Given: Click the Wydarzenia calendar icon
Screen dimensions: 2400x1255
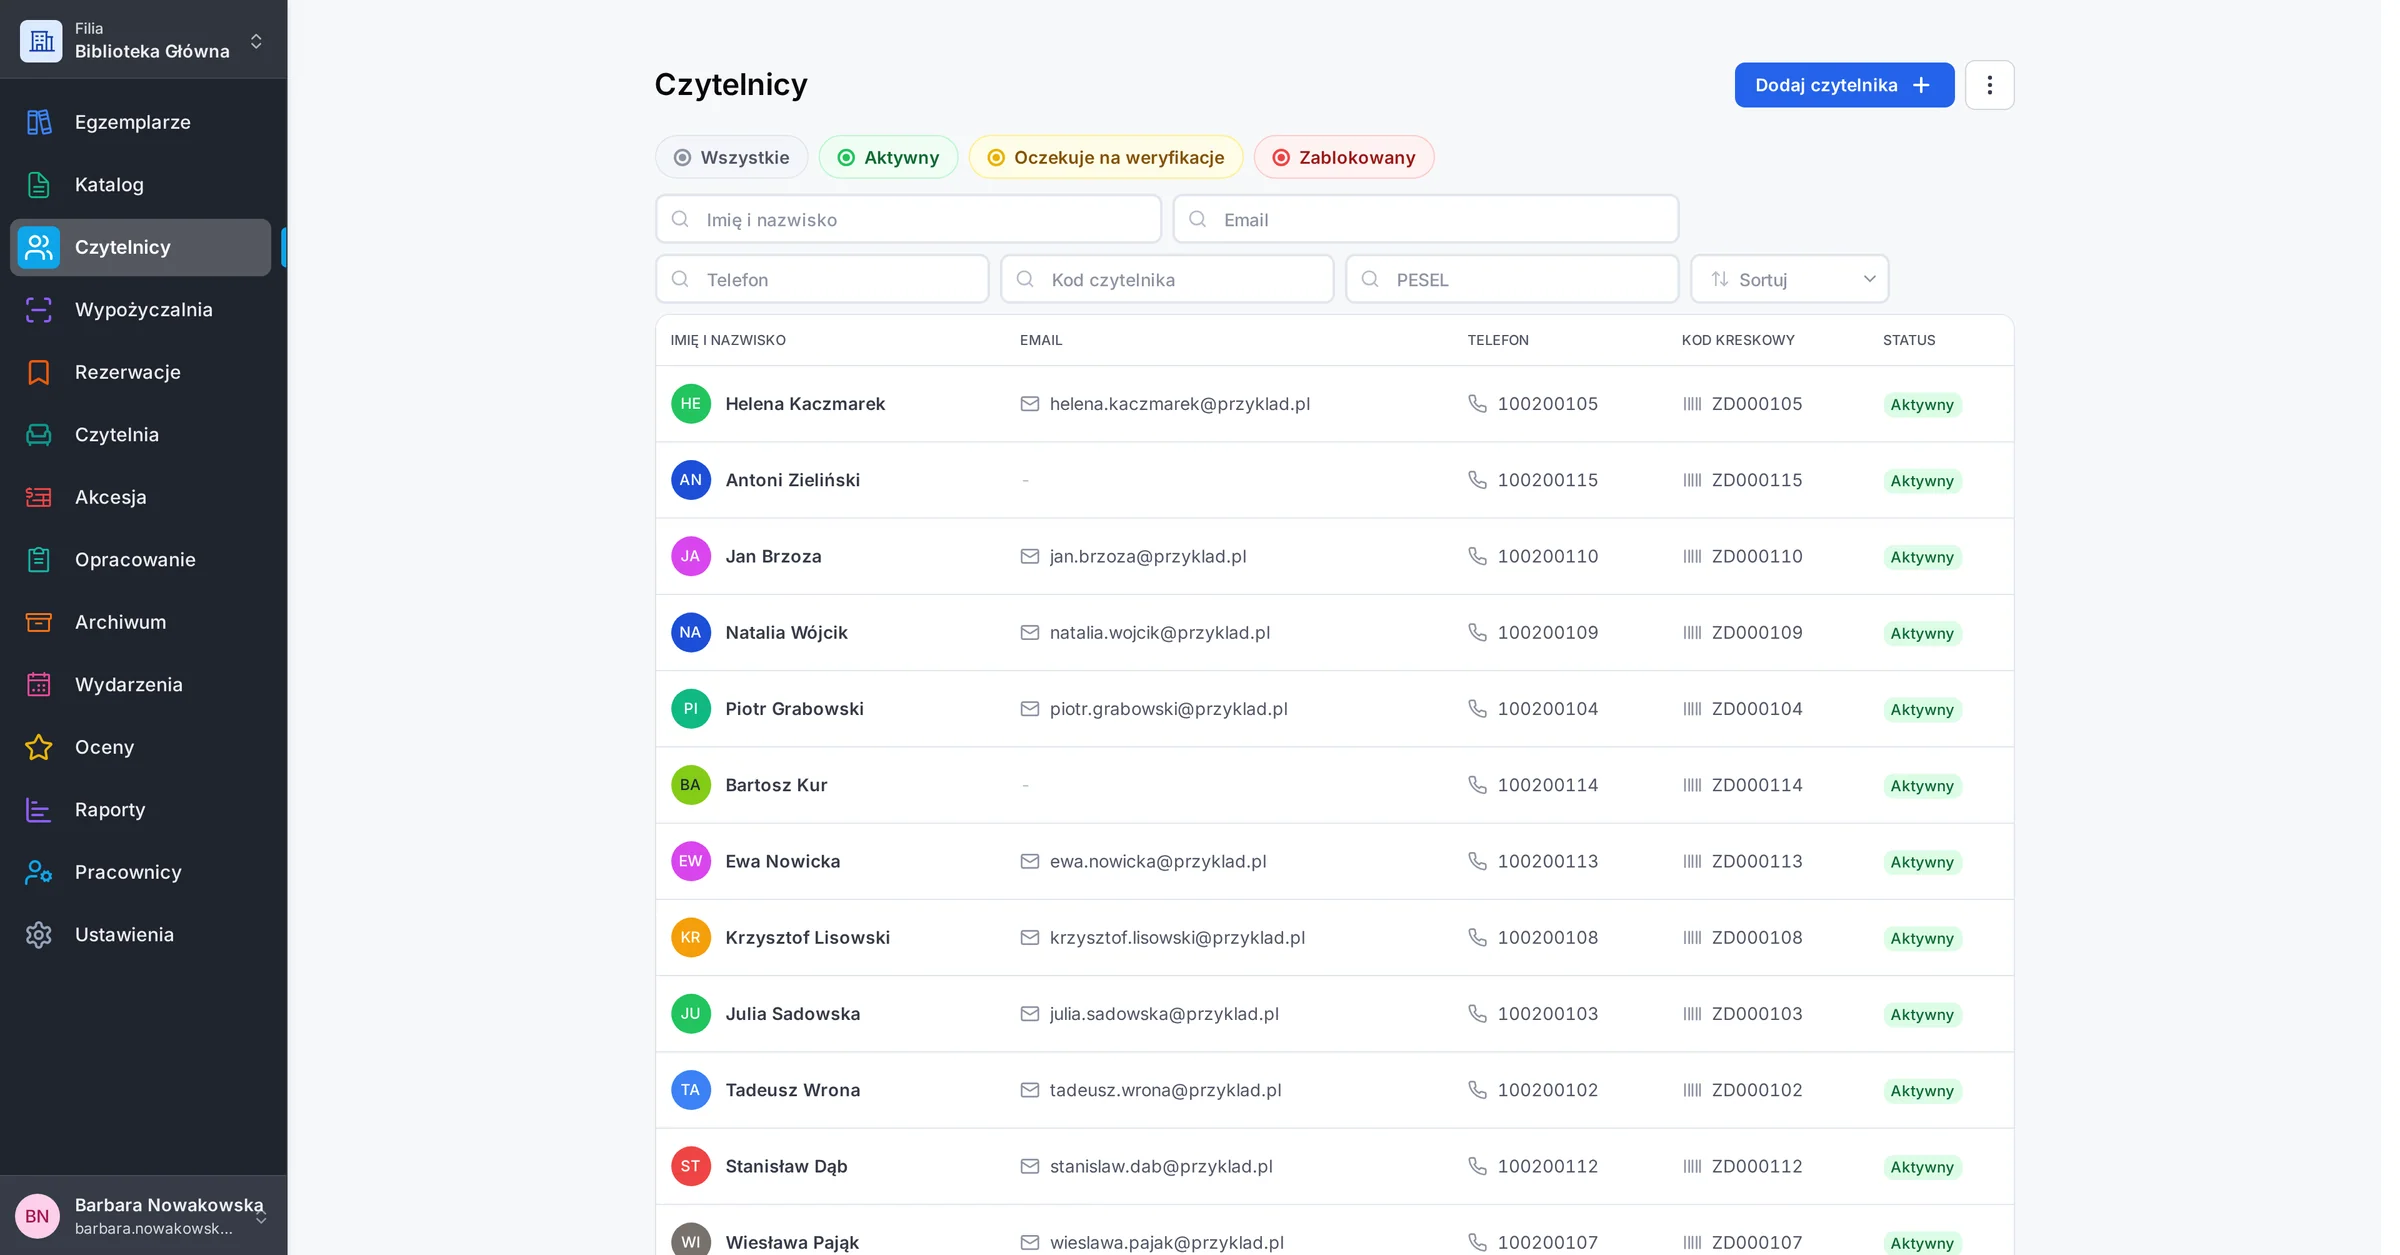Looking at the screenshot, I should click(38, 685).
